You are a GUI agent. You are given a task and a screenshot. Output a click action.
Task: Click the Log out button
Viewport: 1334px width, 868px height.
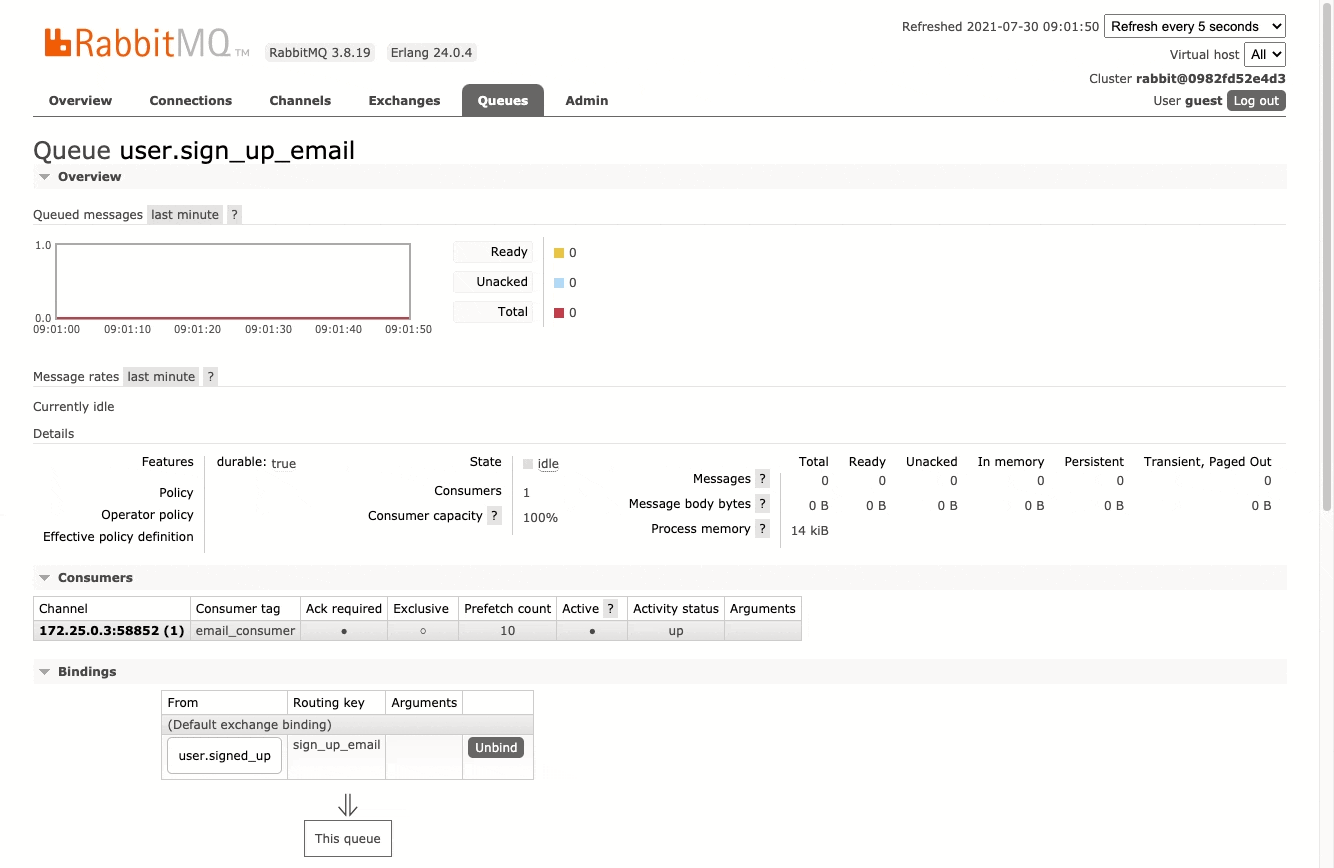coord(1255,100)
